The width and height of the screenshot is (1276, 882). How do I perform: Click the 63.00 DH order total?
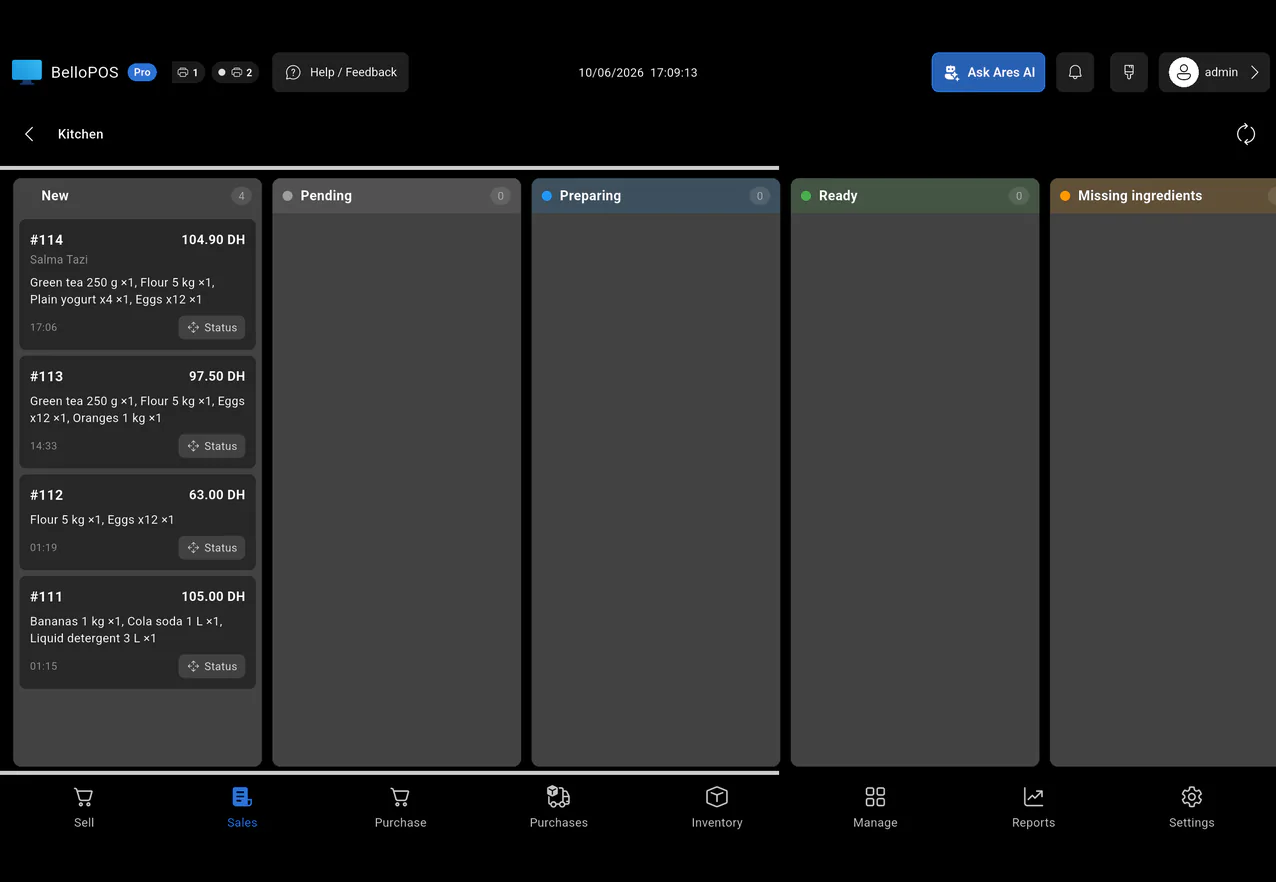tap(217, 495)
